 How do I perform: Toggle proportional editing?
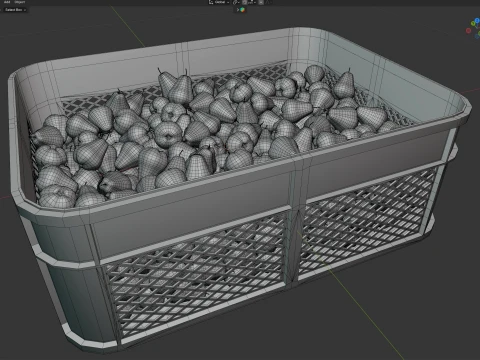click(x=261, y=2)
